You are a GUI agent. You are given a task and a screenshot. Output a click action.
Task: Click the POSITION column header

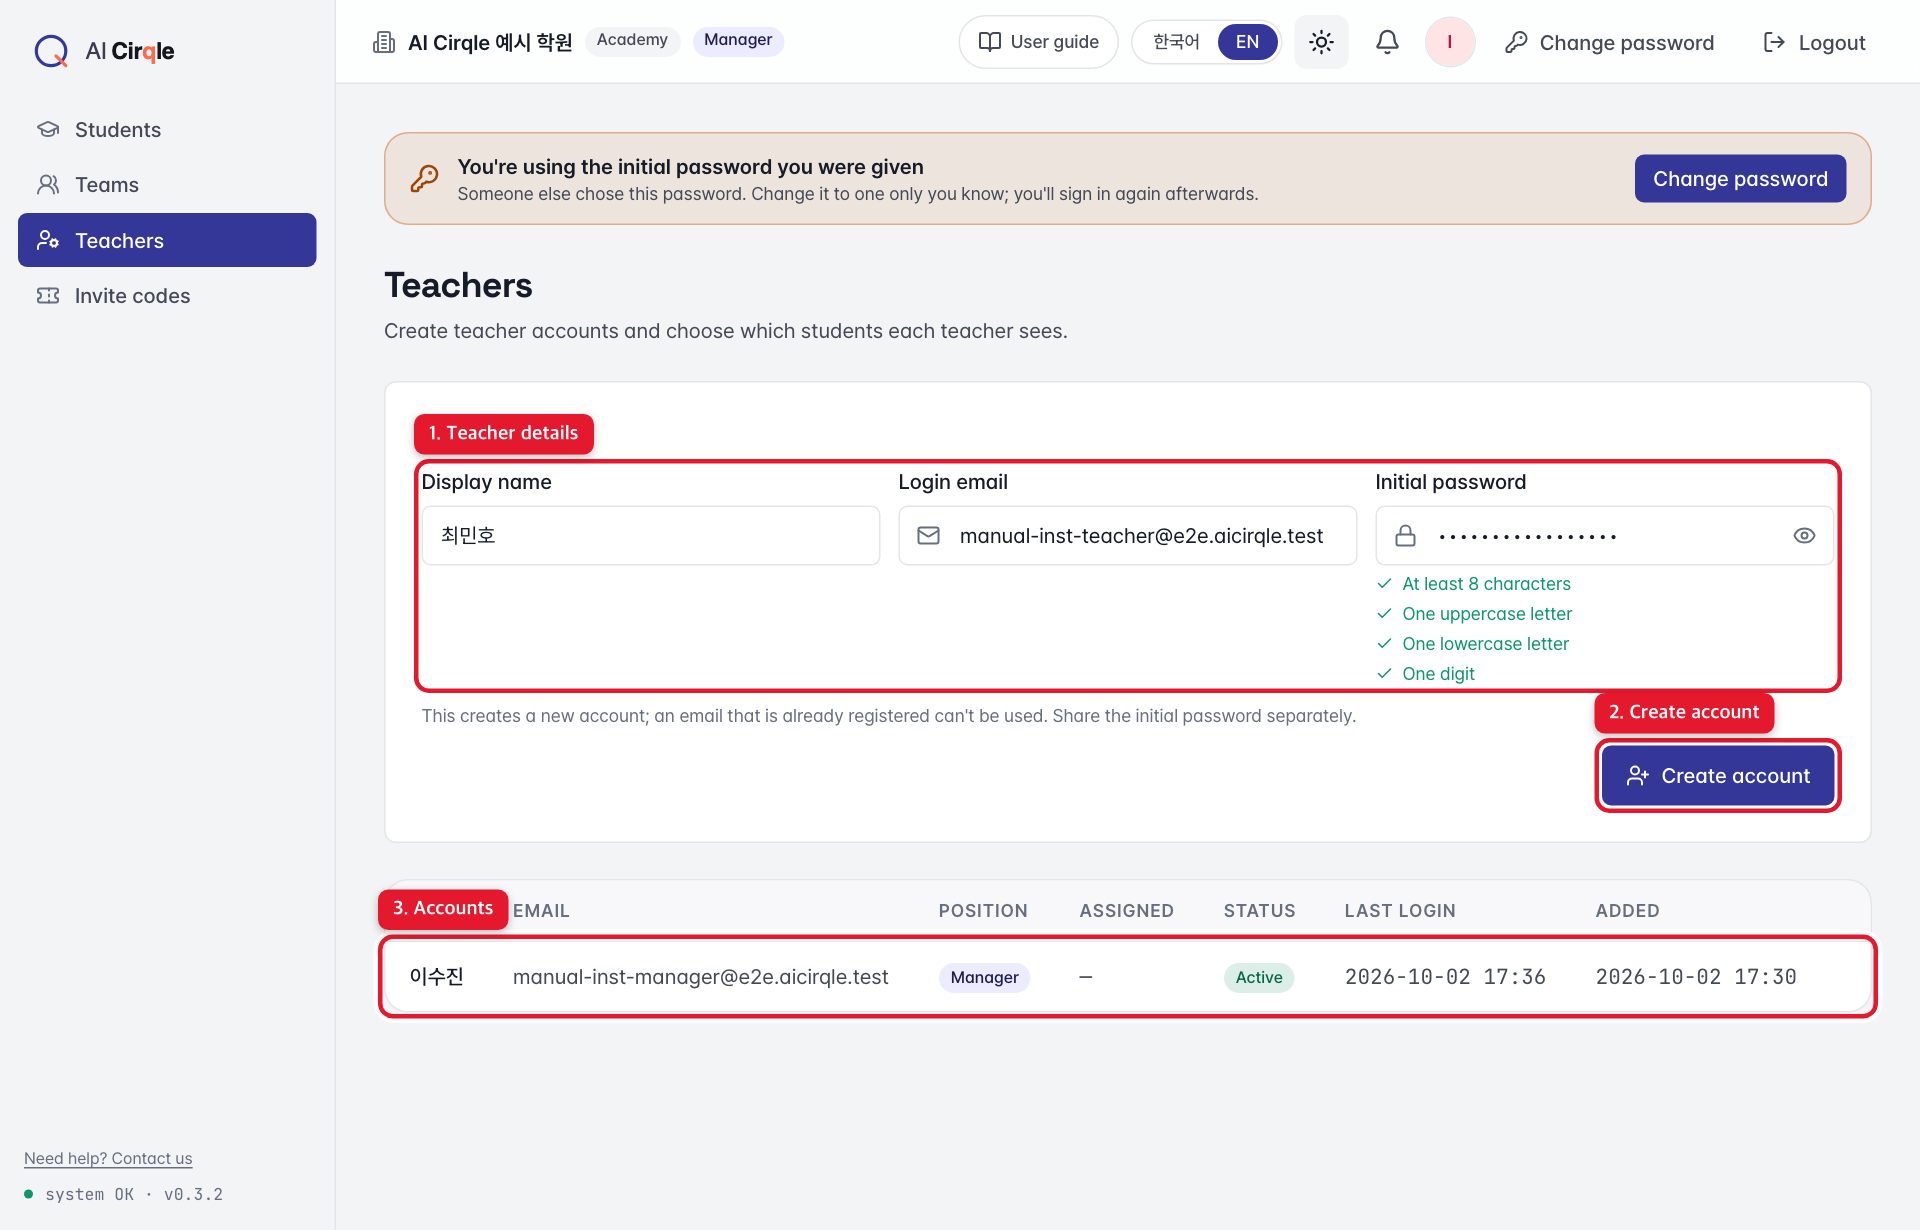click(x=982, y=911)
